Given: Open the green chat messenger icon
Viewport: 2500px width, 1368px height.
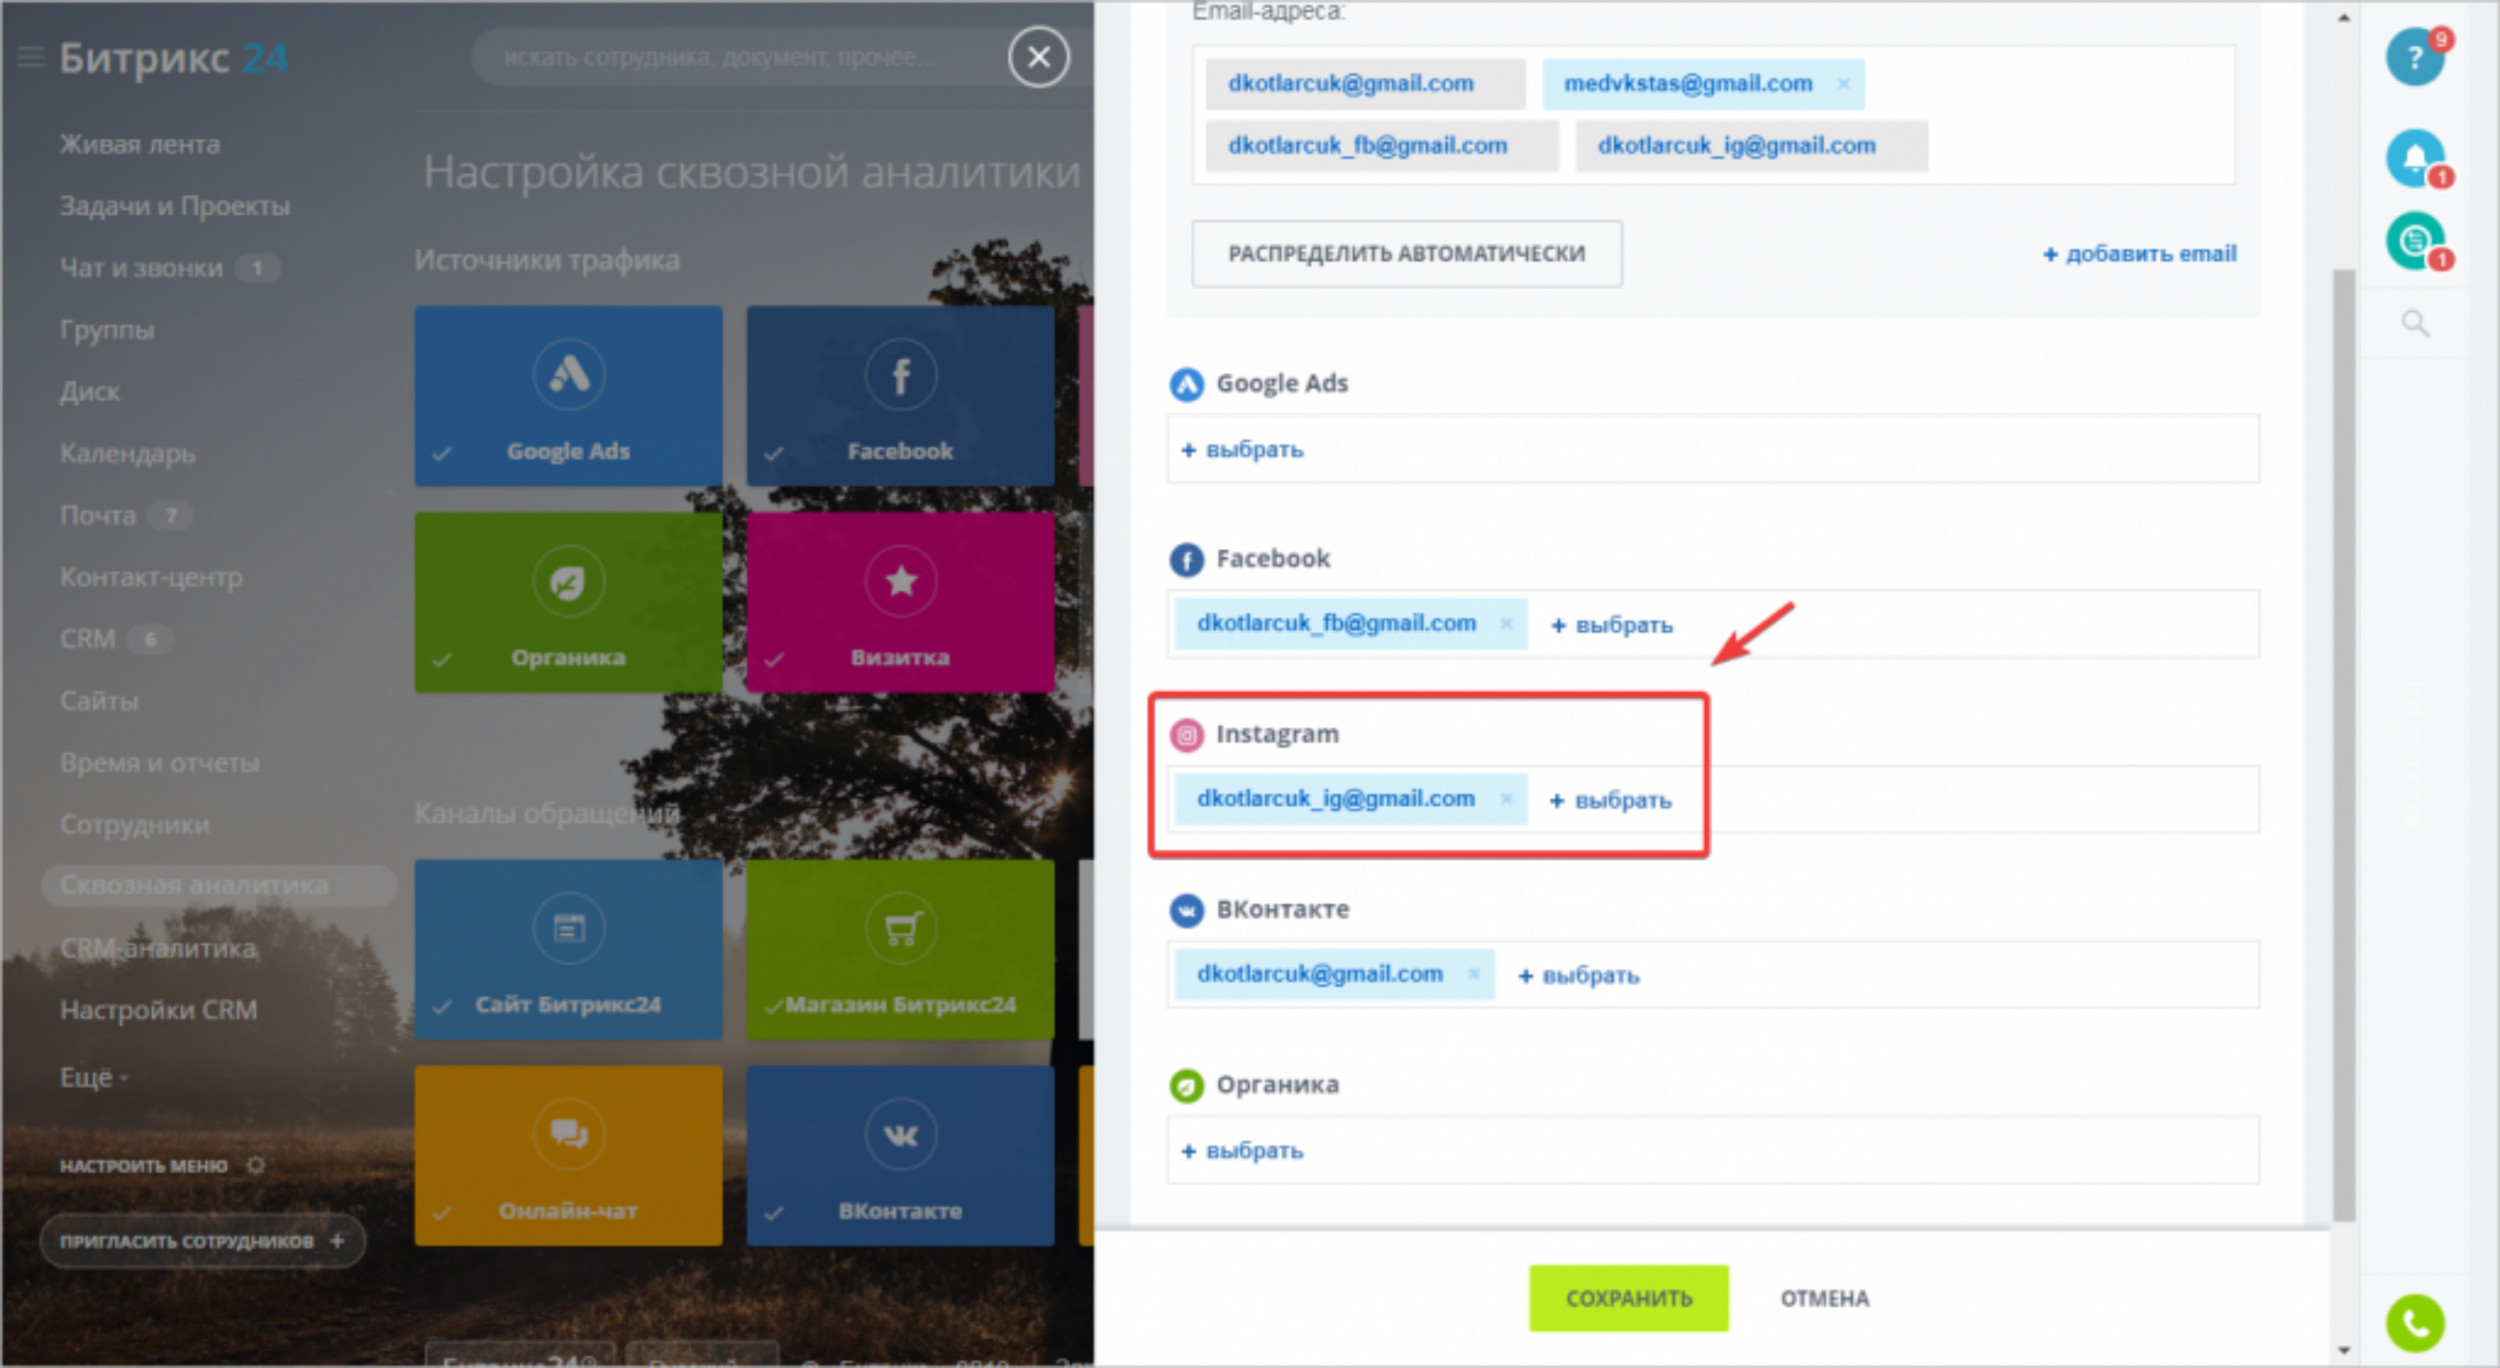Looking at the screenshot, I should pyautogui.click(x=2414, y=240).
